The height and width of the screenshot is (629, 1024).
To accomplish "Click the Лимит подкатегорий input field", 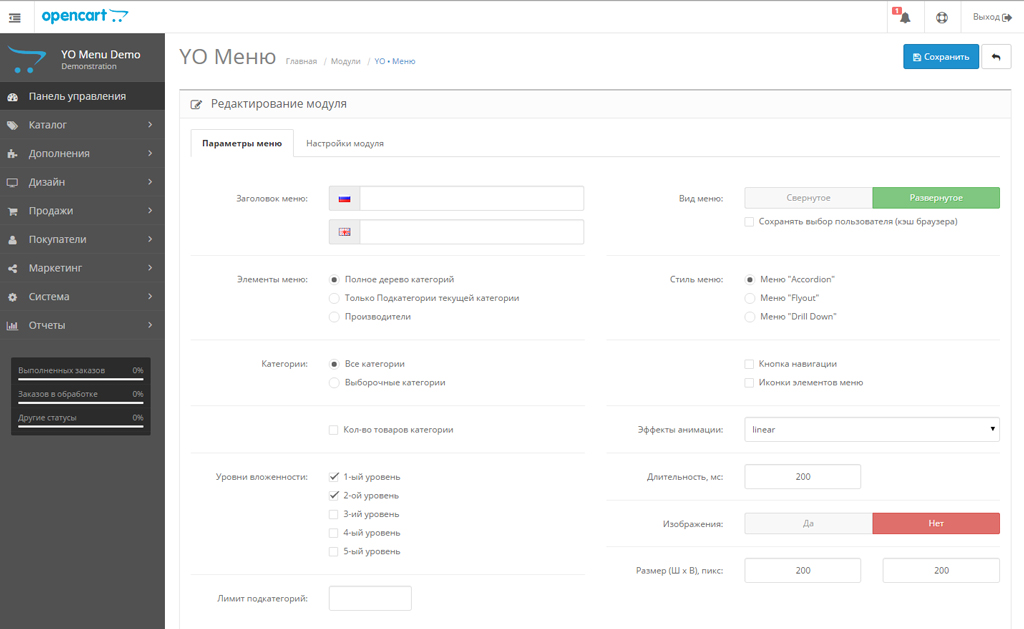I will (370, 598).
